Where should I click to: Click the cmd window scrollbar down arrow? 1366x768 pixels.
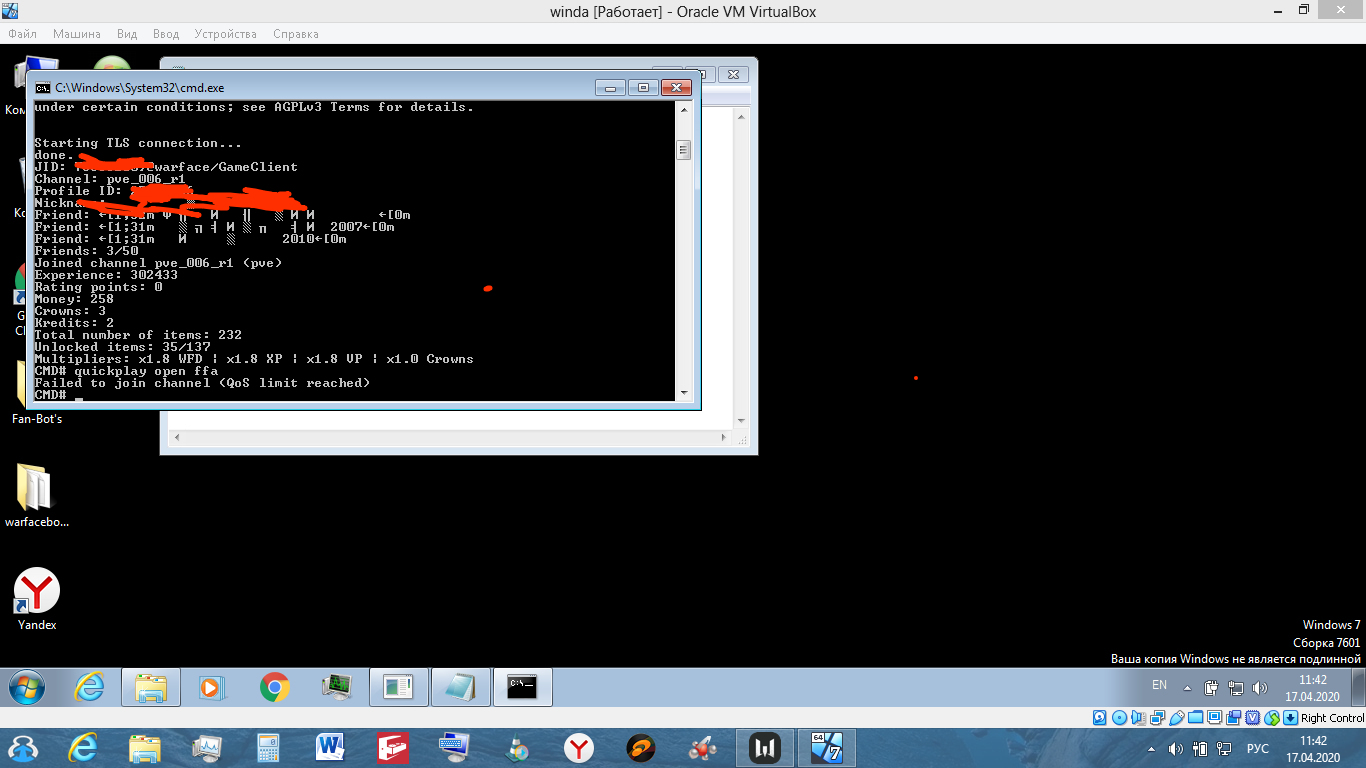click(x=685, y=390)
